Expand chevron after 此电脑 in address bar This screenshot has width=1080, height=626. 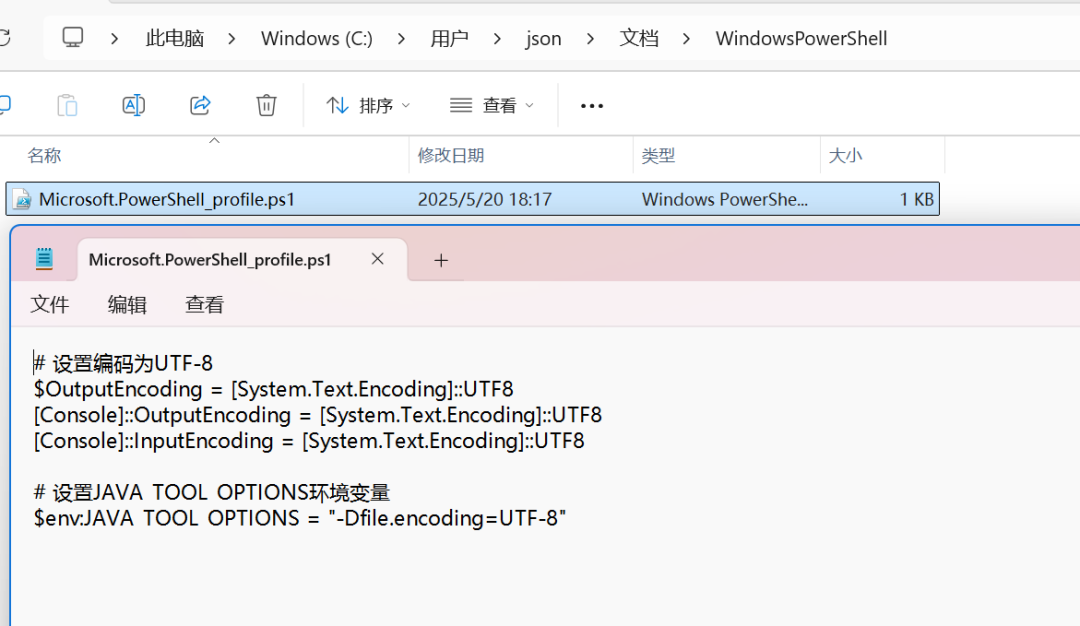click(x=232, y=39)
